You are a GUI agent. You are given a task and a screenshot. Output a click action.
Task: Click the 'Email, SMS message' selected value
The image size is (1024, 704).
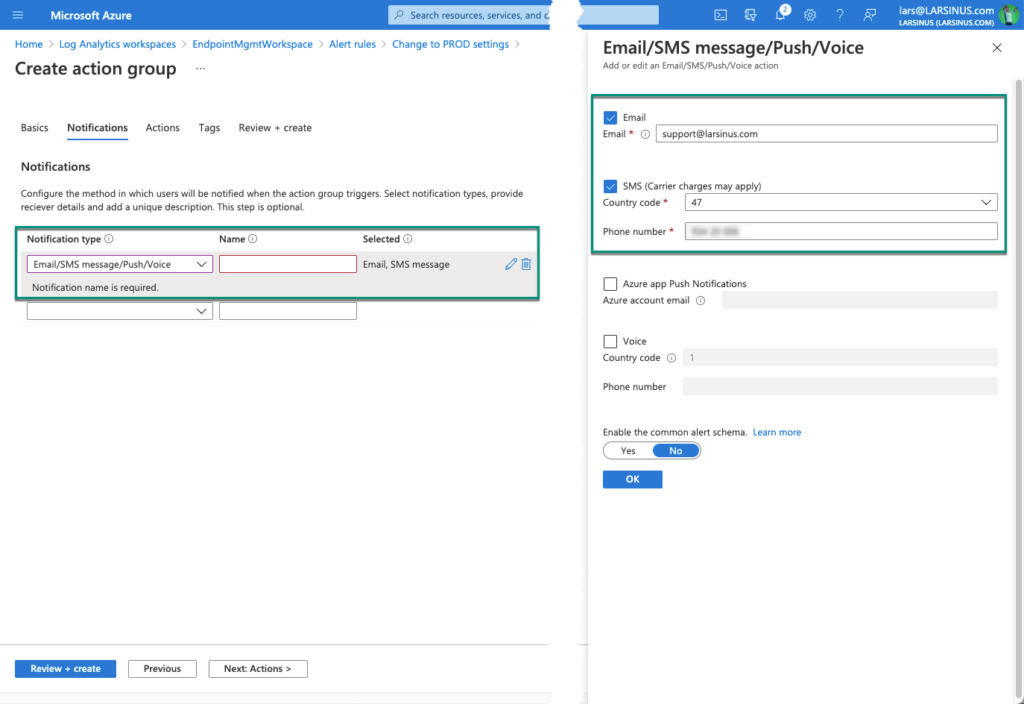point(406,264)
